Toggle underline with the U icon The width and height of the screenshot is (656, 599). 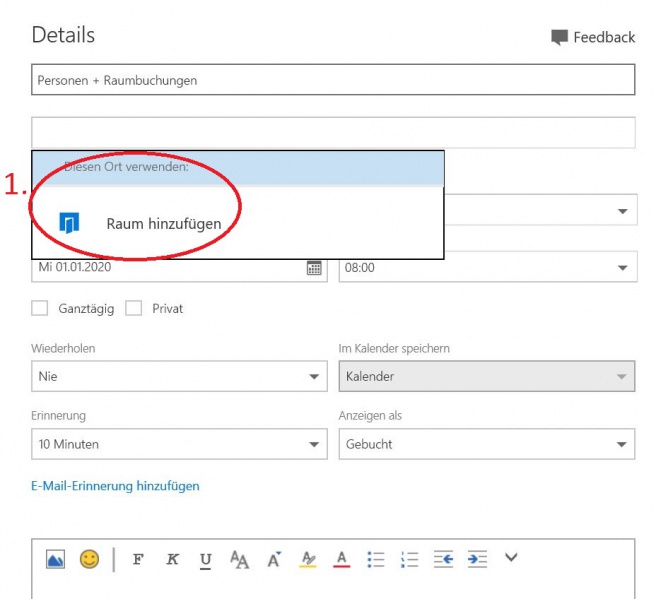[205, 560]
